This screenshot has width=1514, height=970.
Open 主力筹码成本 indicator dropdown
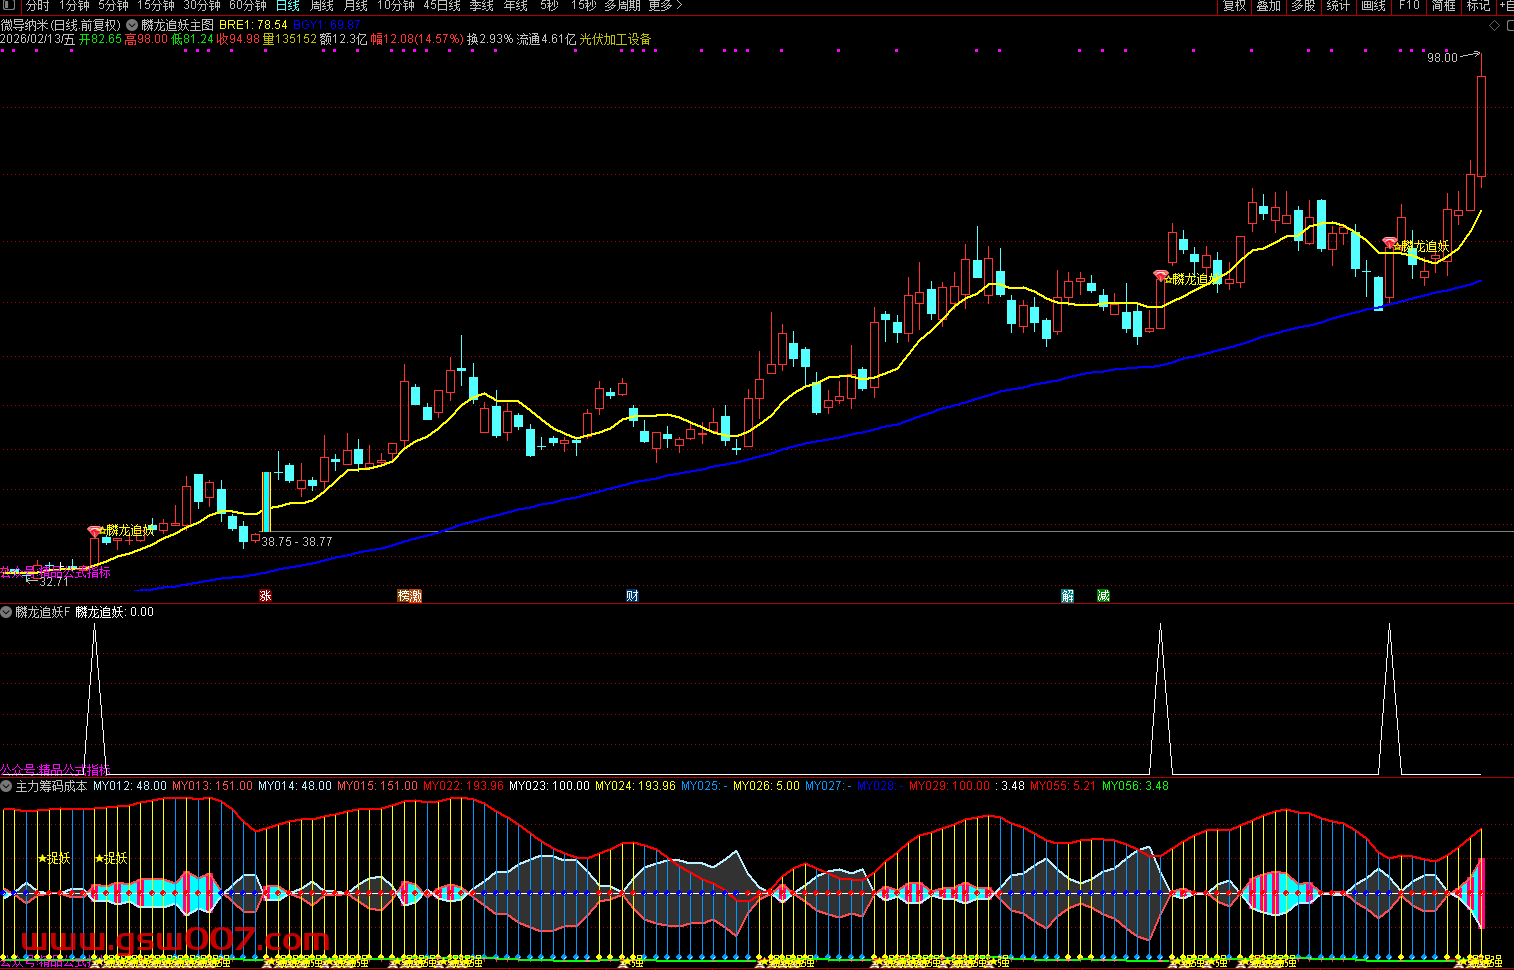(7, 786)
